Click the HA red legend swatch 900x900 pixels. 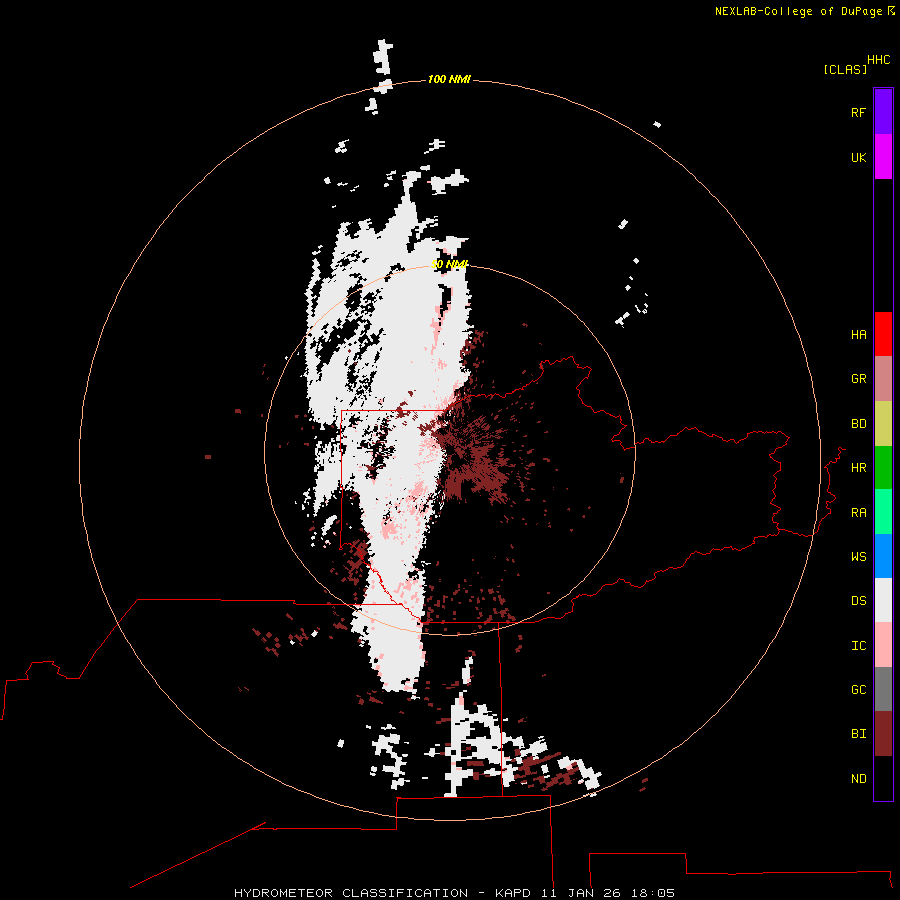[883, 334]
